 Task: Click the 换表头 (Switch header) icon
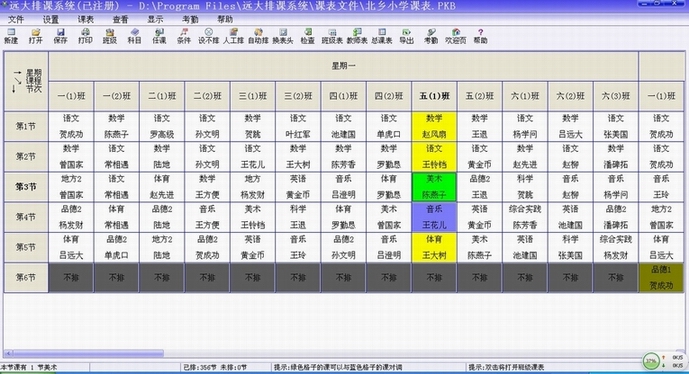pyautogui.click(x=283, y=36)
